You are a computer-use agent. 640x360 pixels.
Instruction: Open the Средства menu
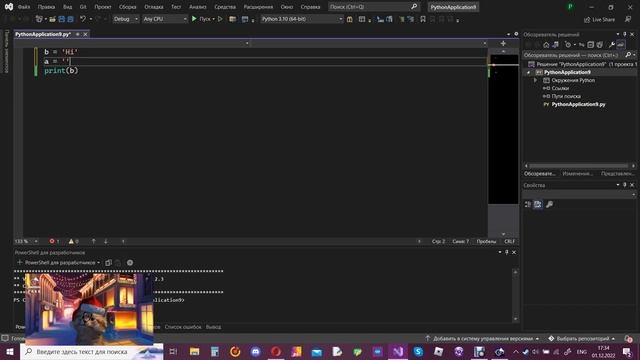pyautogui.click(x=225, y=7)
